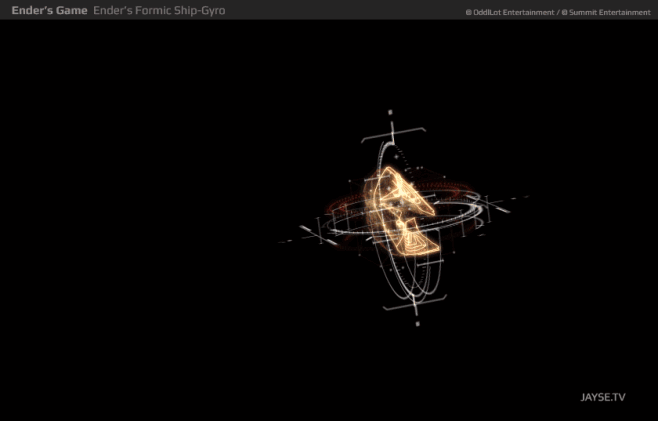Viewport: 658px width, 421px height.
Task: Click the small square marker below the gyro
Action: pyautogui.click(x=417, y=324)
